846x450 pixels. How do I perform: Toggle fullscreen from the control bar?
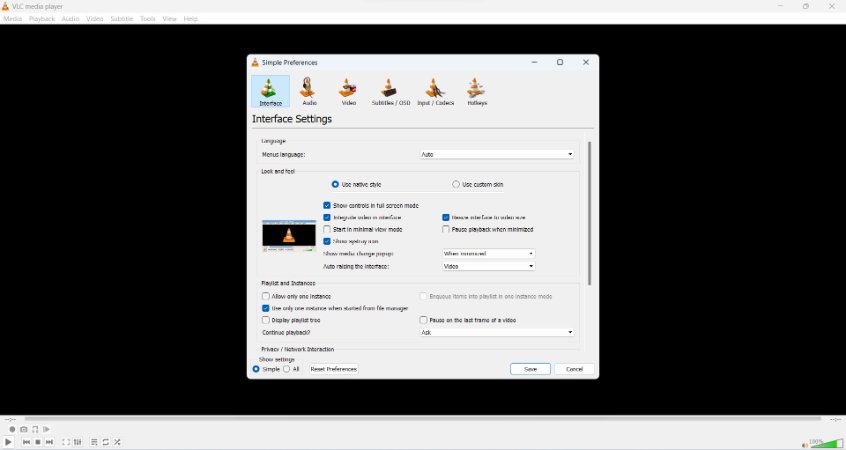point(66,442)
